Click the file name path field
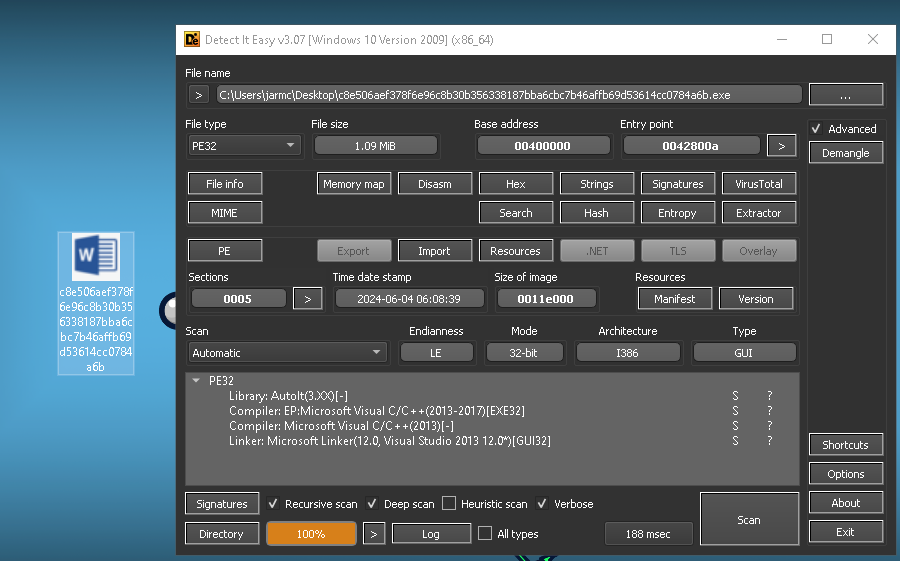The width and height of the screenshot is (900, 561). coord(509,95)
